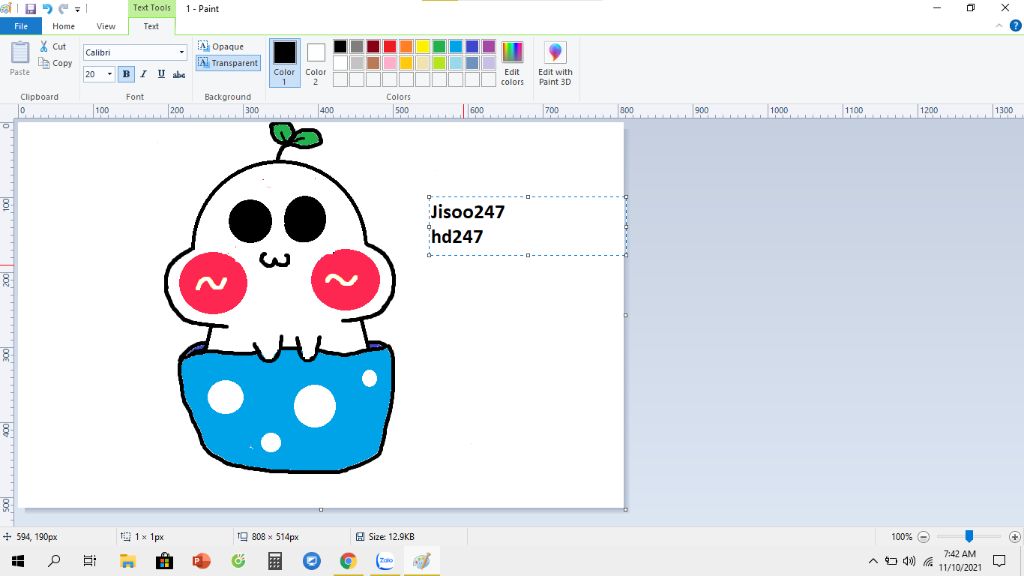The width and height of the screenshot is (1024, 576).
Task: Switch to the View tab
Action: pos(106,26)
